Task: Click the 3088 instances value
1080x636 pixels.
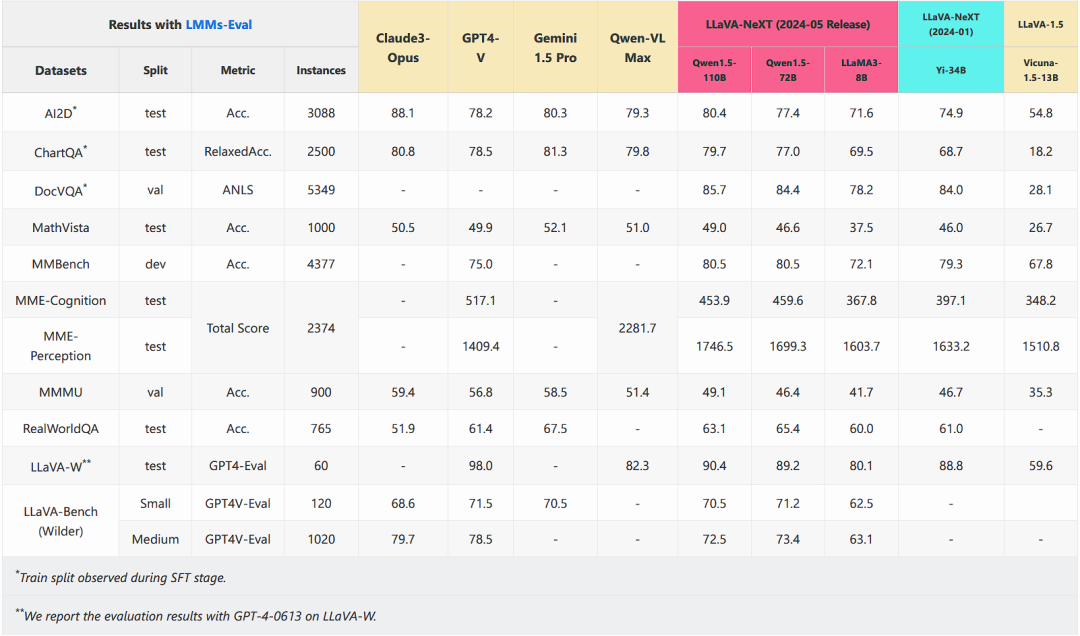Action: click(x=321, y=113)
